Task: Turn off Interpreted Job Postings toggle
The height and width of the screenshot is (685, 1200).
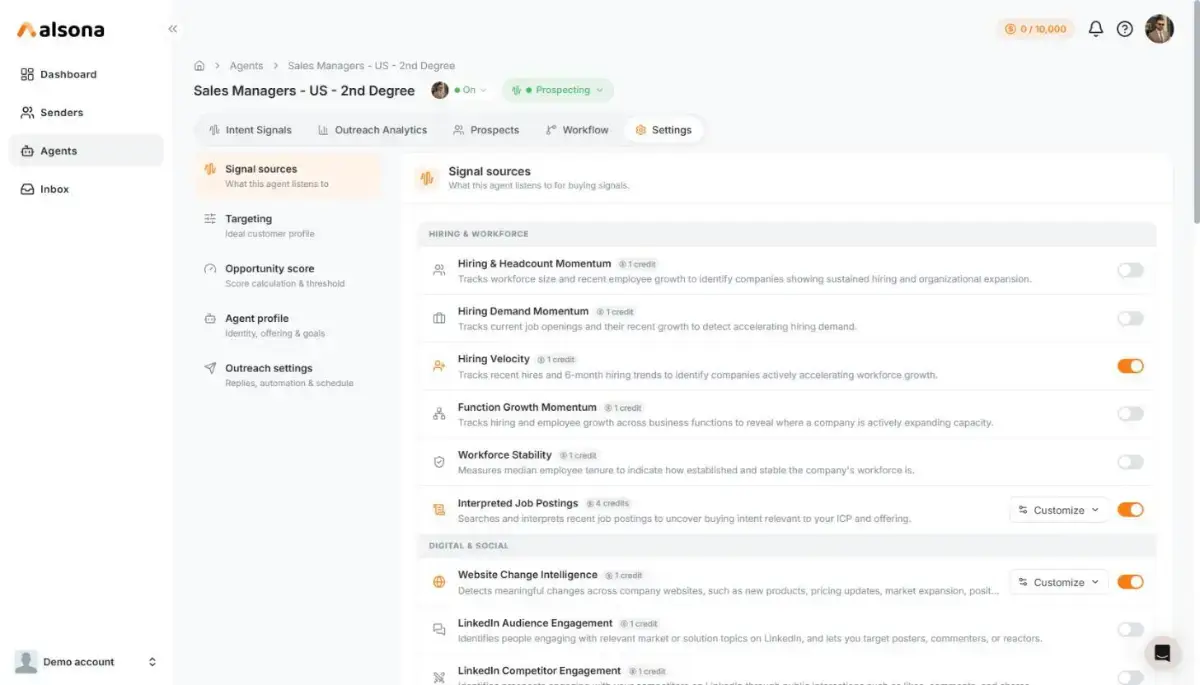Action: [1130, 510]
